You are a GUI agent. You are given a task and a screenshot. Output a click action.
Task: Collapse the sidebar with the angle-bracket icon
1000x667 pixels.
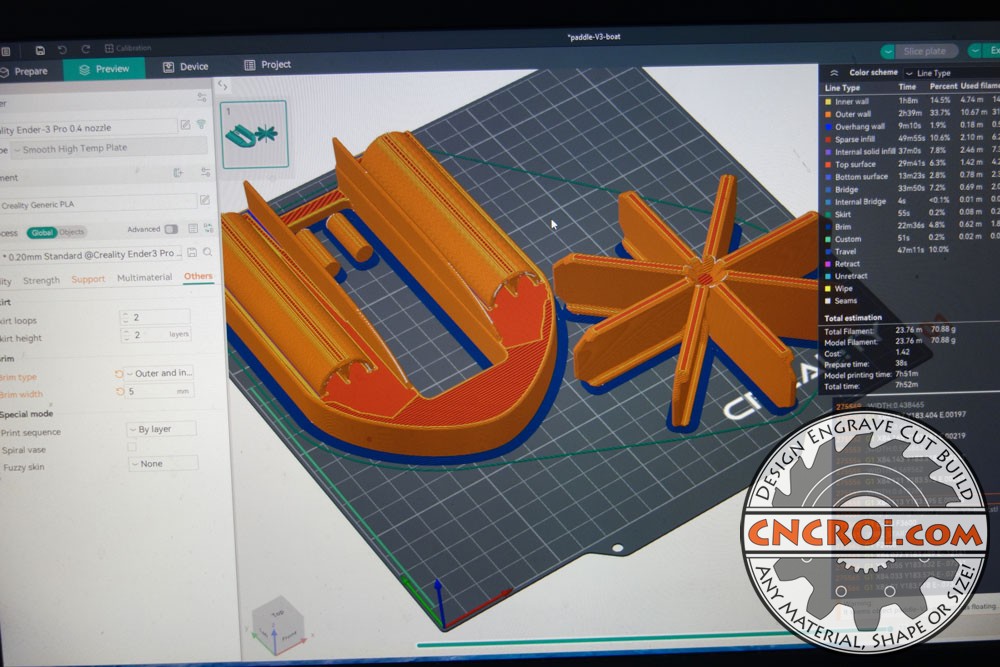(223, 84)
